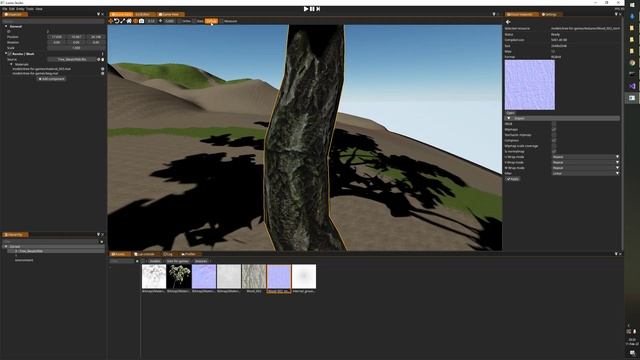This screenshot has width=640, height=360.
Task: Switch to the Log tab
Action: 168,254
